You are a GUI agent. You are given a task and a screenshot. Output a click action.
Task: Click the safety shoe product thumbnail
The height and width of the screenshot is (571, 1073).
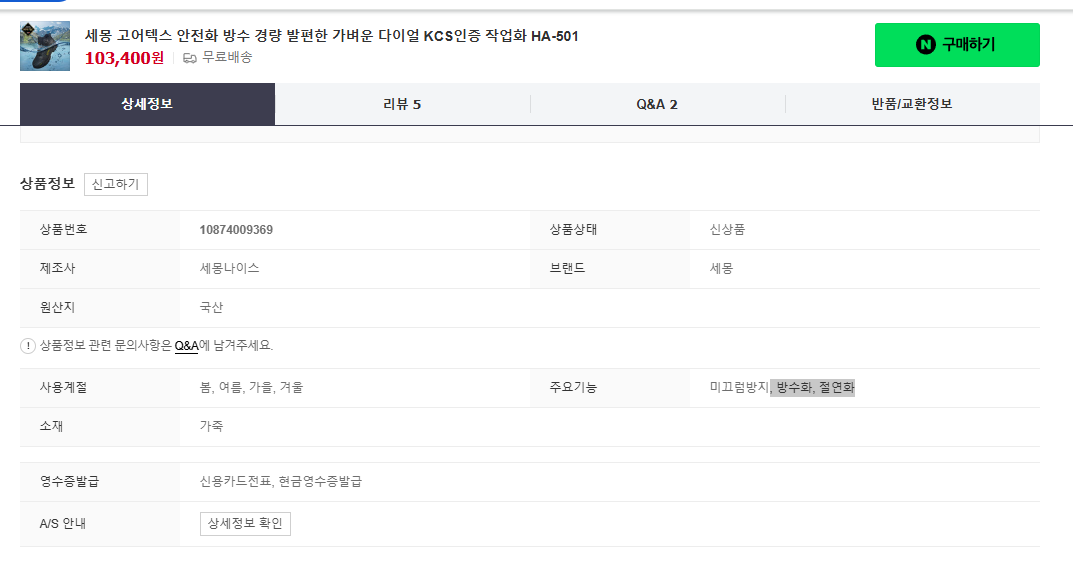(44, 46)
